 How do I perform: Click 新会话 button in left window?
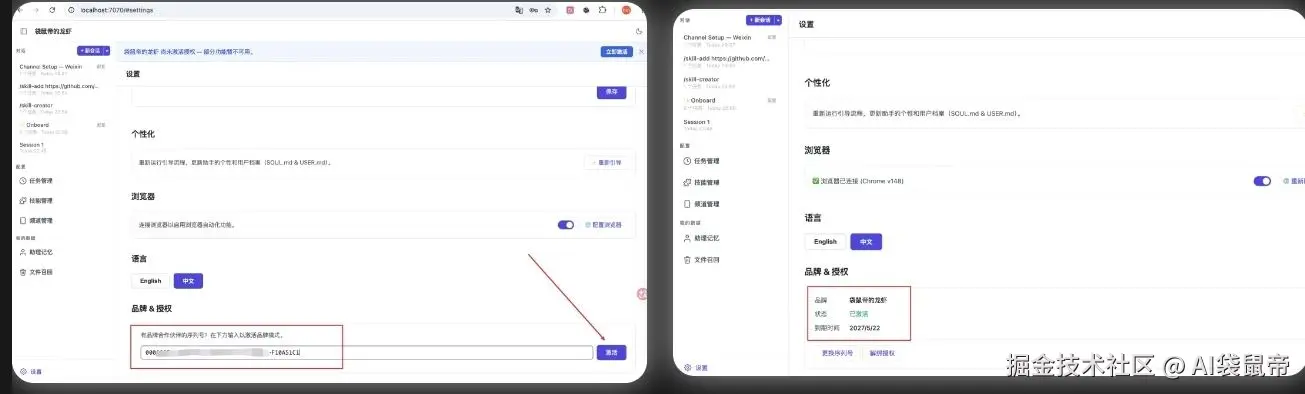tap(90, 50)
